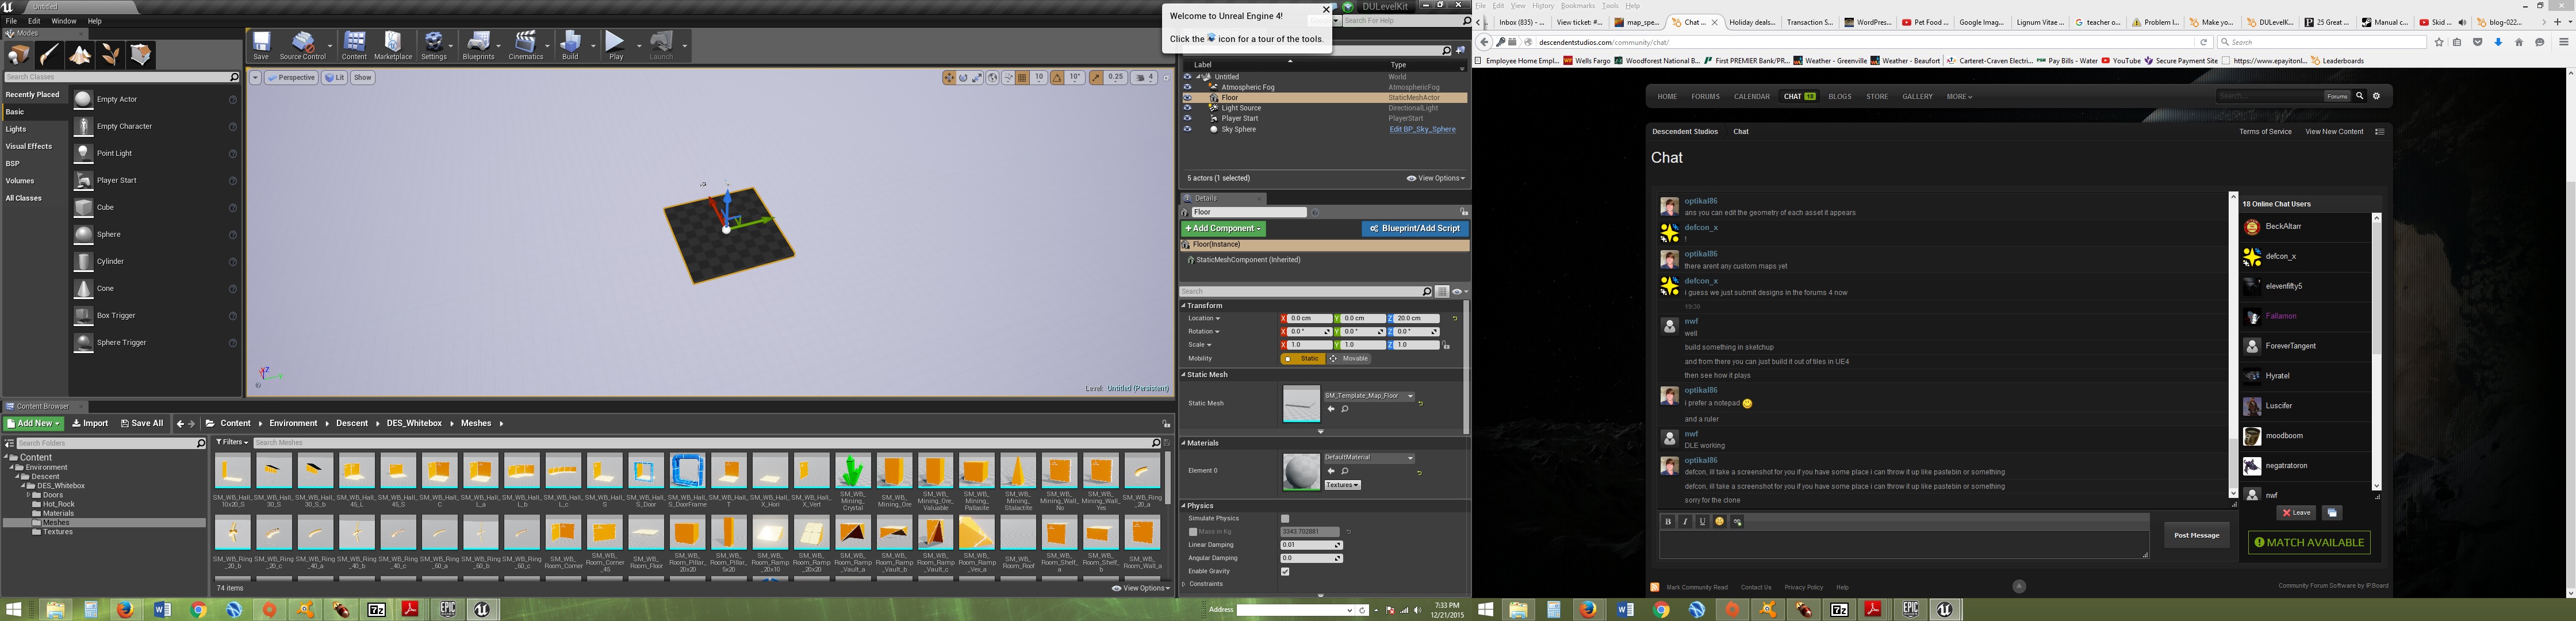
Task: Click the Import button in Content Browser
Action: (x=90, y=423)
